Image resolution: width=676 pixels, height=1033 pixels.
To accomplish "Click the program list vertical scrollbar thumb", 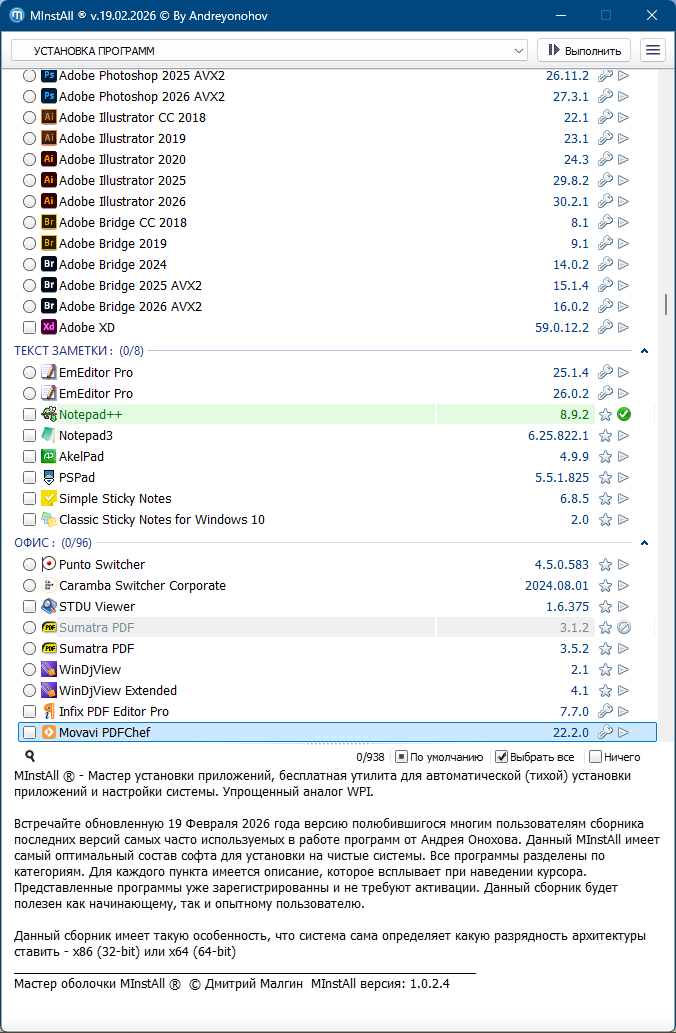I will tap(666, 305).
